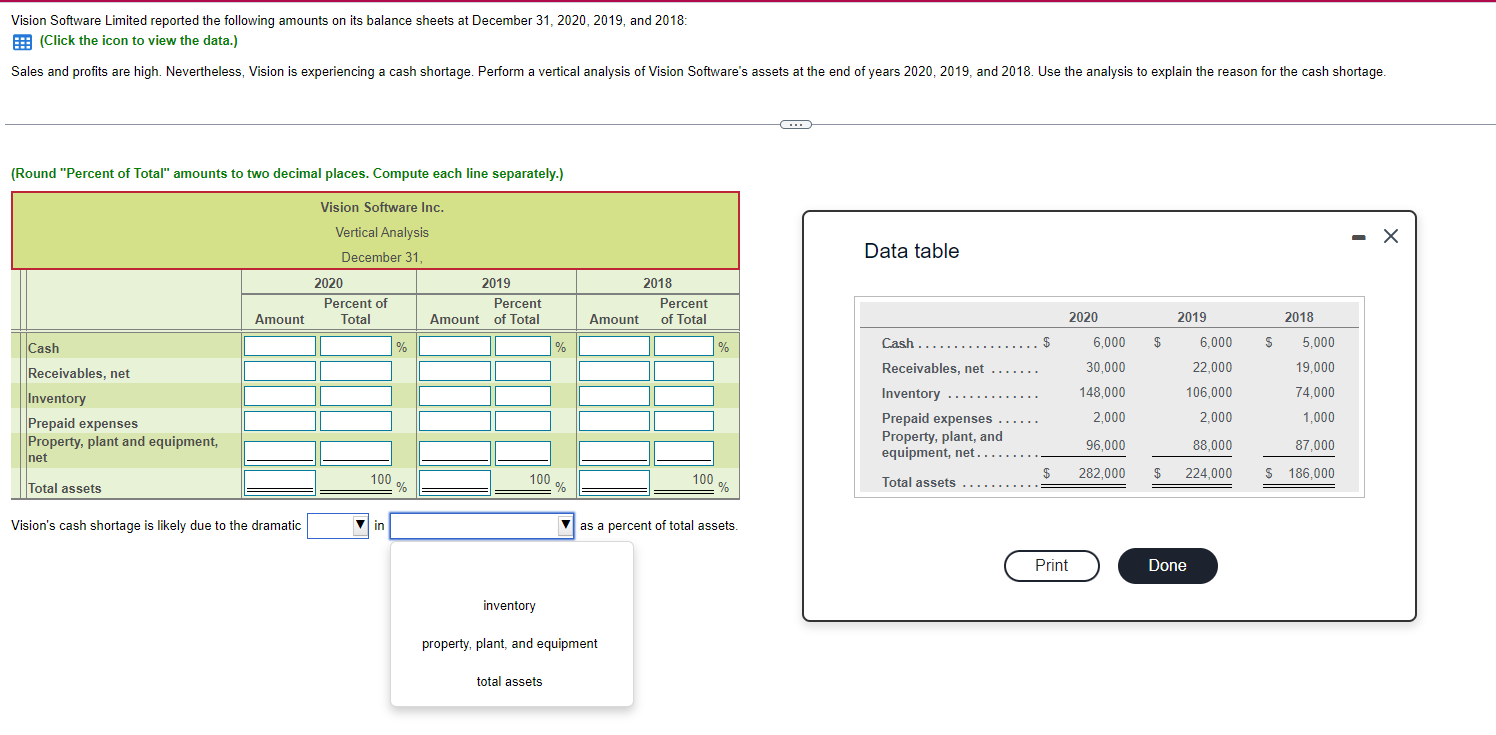Screen dimensions: 1496x735
Task: Minimize the Data table dialog
Action: 1358,236
